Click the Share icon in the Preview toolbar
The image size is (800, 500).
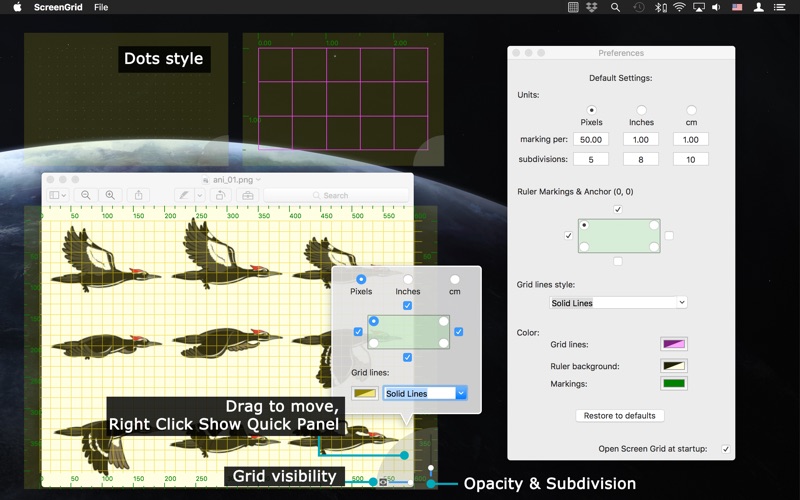(x=138, y=195)
